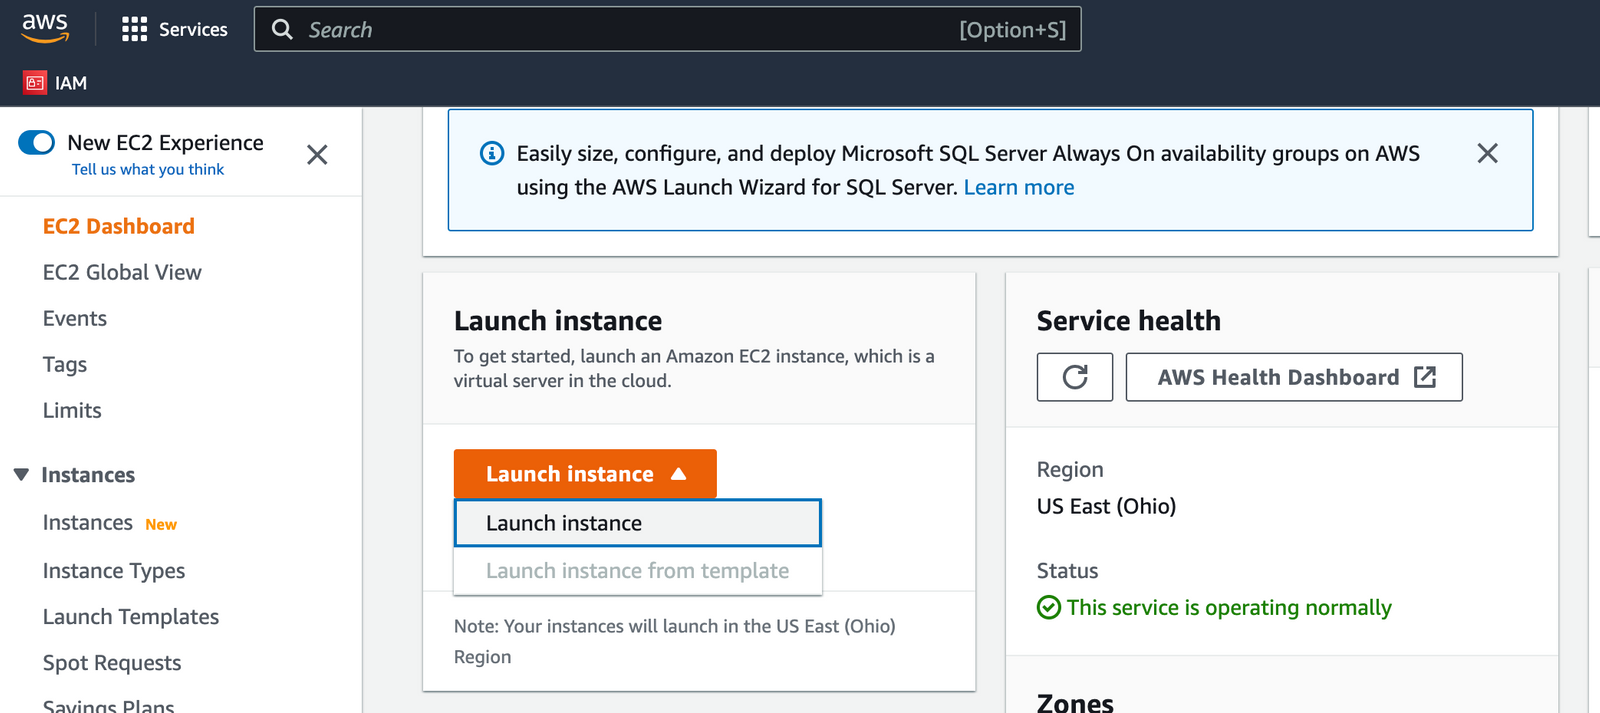
Task: Open EC2 Global View
Action: pos(122,272)
